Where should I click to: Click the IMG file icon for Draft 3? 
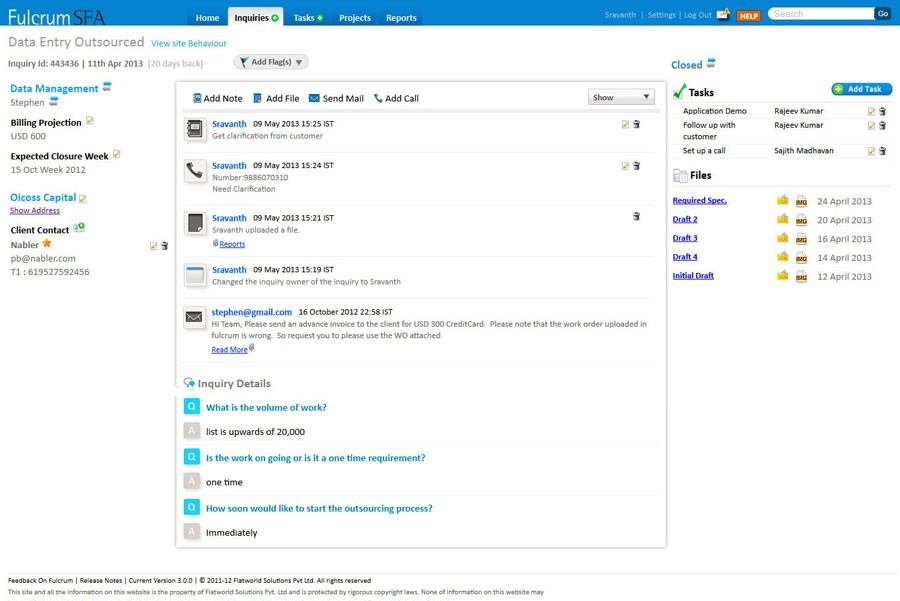pyautogui.click(x=801, y=239)
